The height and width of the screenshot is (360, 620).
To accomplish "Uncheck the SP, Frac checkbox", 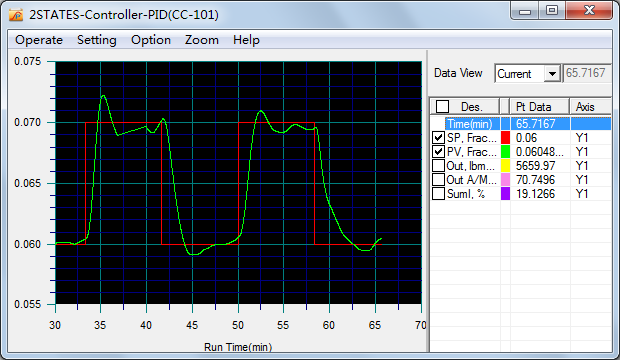I will click(438, 138).
